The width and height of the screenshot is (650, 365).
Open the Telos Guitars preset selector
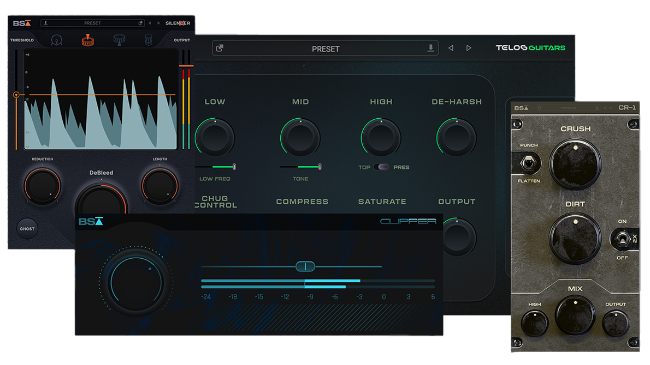325,49
